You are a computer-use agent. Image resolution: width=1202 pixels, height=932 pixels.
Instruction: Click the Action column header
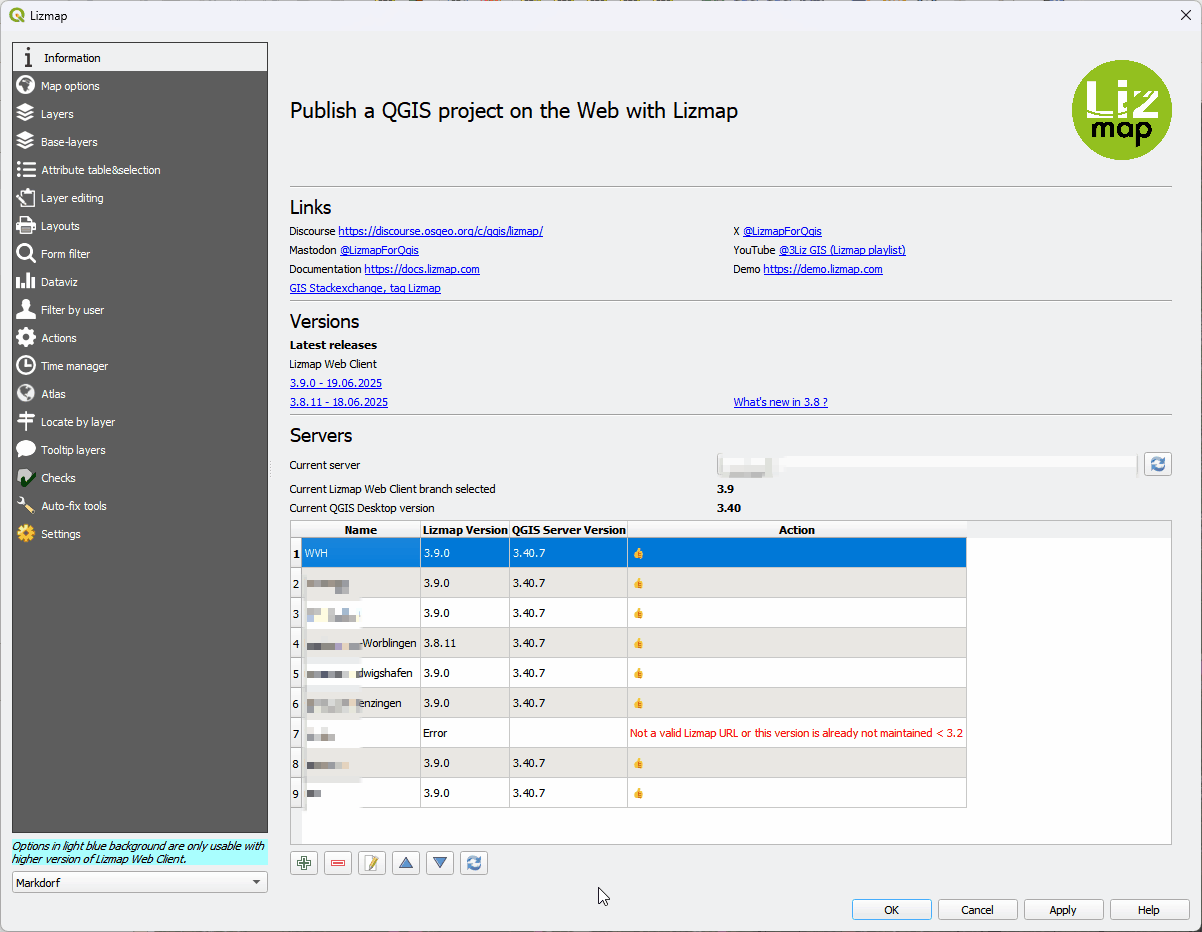coord(797,530)
